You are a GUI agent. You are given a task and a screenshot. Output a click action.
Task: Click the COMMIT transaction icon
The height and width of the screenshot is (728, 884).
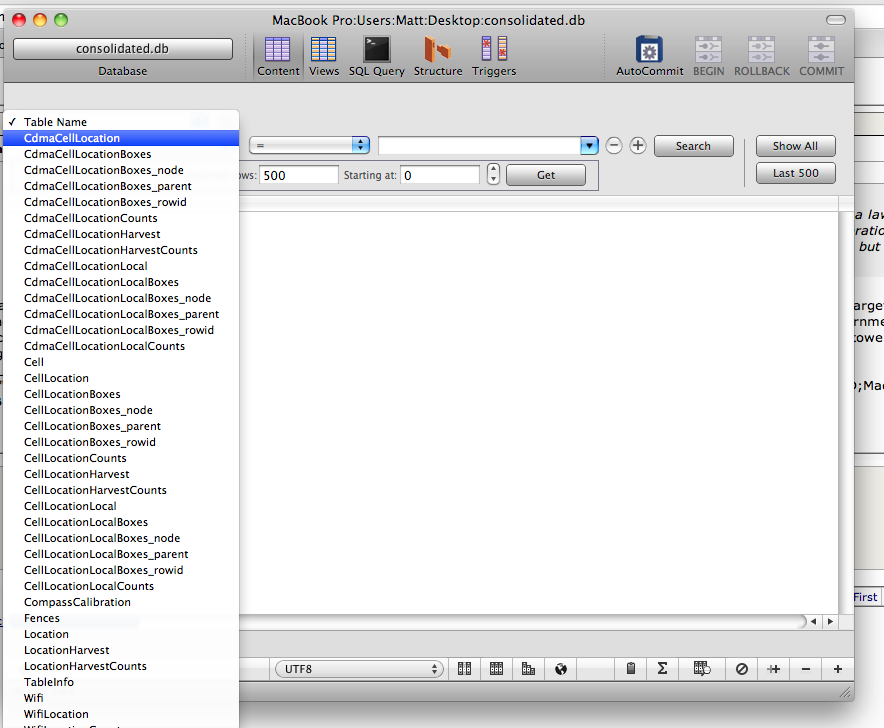pyautogui.click(x=821, y=56)
